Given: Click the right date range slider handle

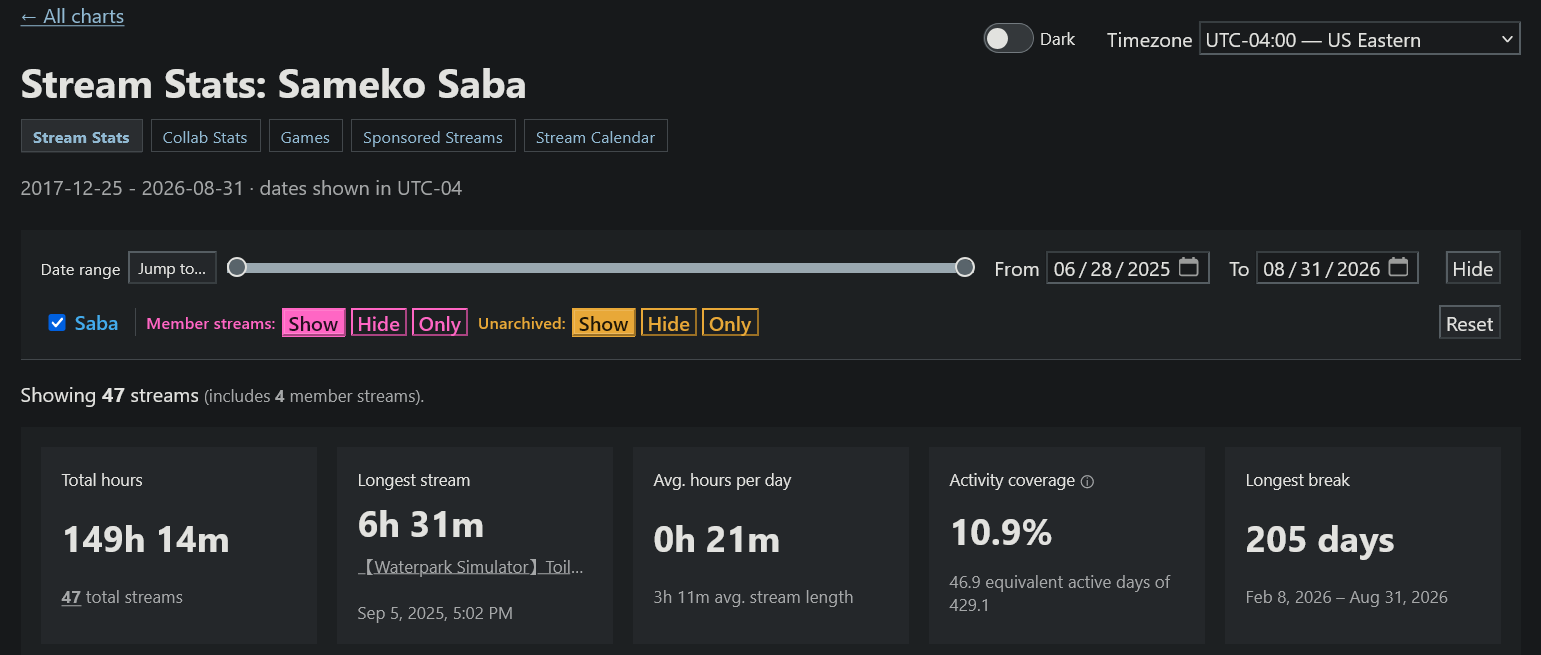Looking at the screenshot, I should (x=965, y=267).
